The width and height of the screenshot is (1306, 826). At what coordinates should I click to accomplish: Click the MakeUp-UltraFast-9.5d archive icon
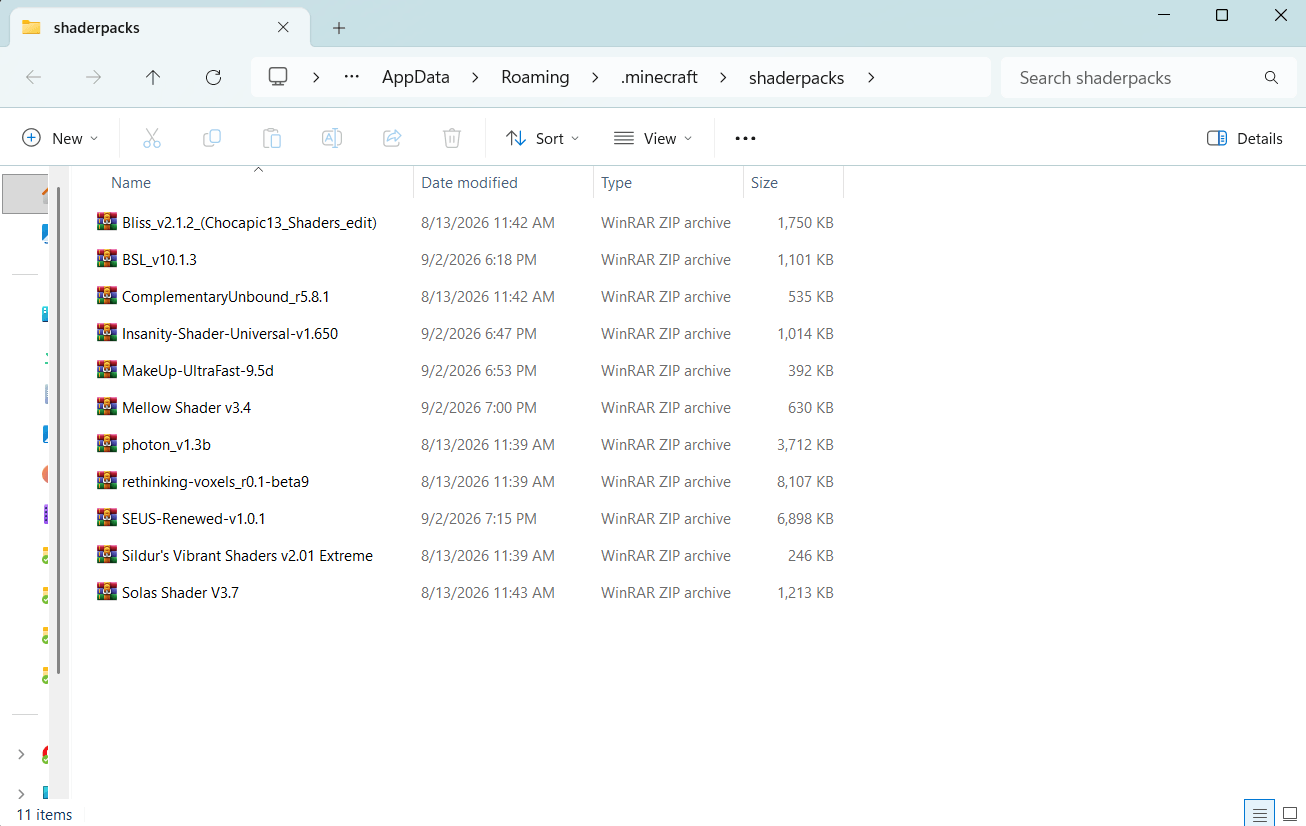pyautogui.click(x=107, y=370)
